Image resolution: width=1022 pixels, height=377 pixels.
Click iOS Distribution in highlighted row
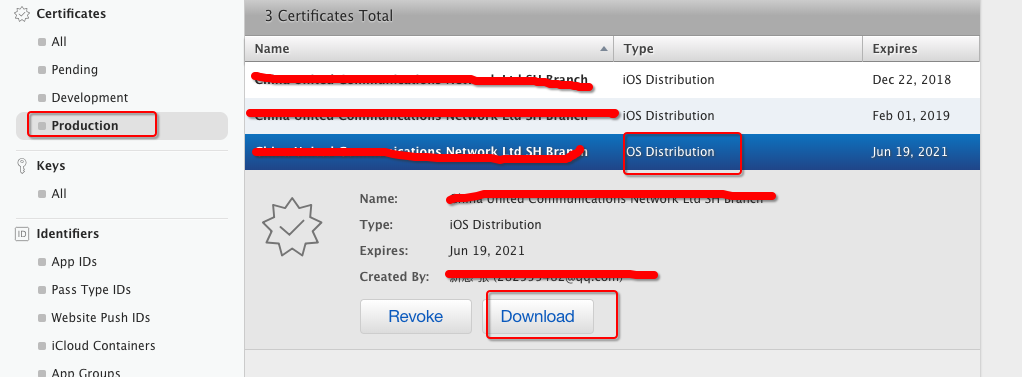coord(669,152)
